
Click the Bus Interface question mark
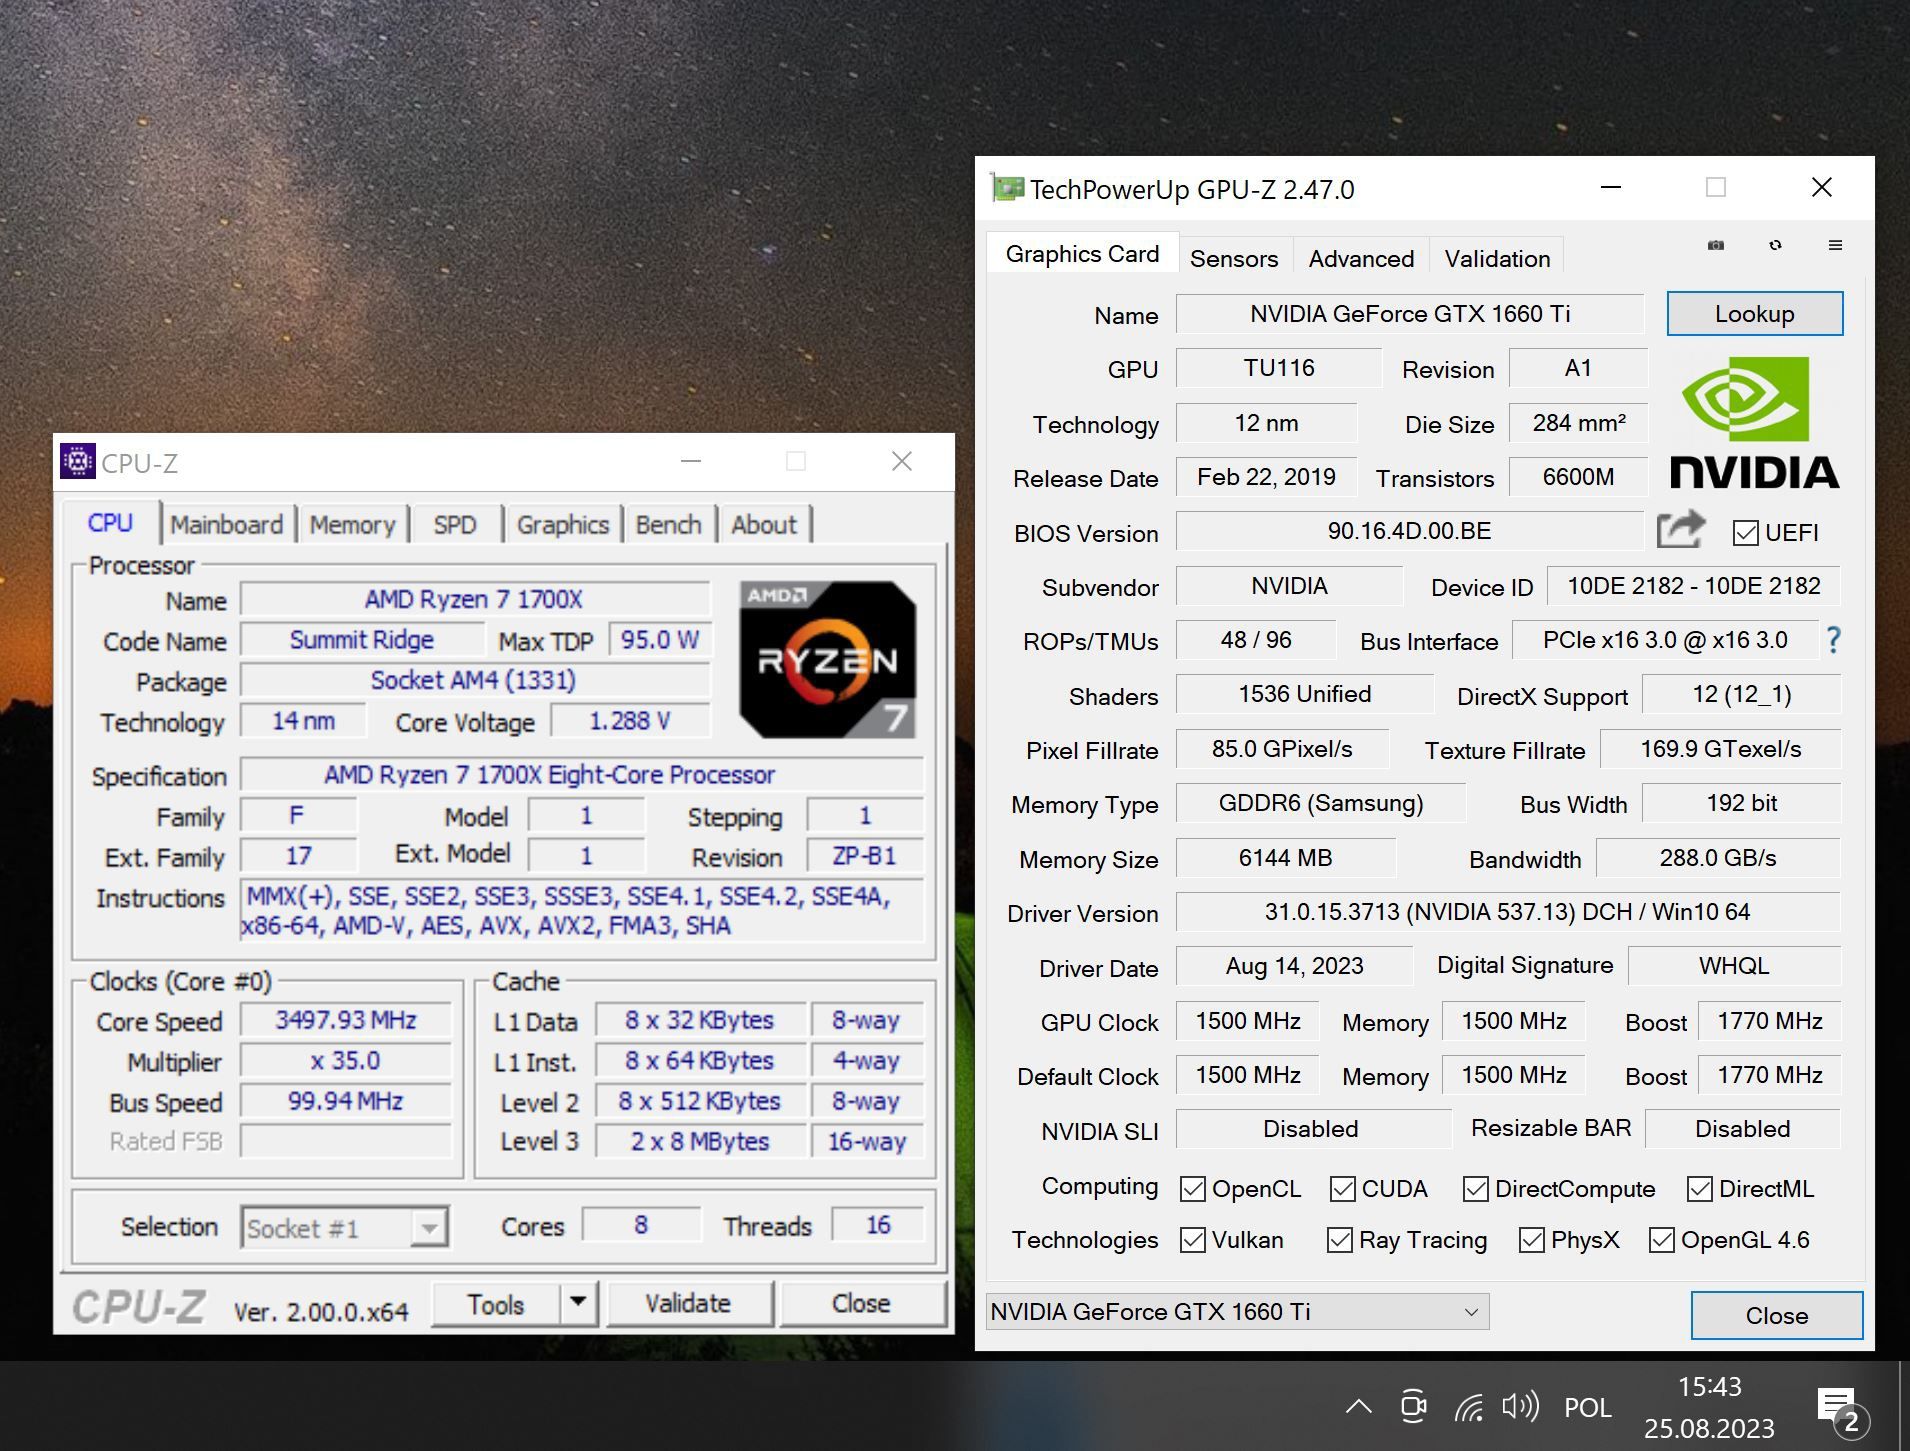click(x=1833, y=640)
